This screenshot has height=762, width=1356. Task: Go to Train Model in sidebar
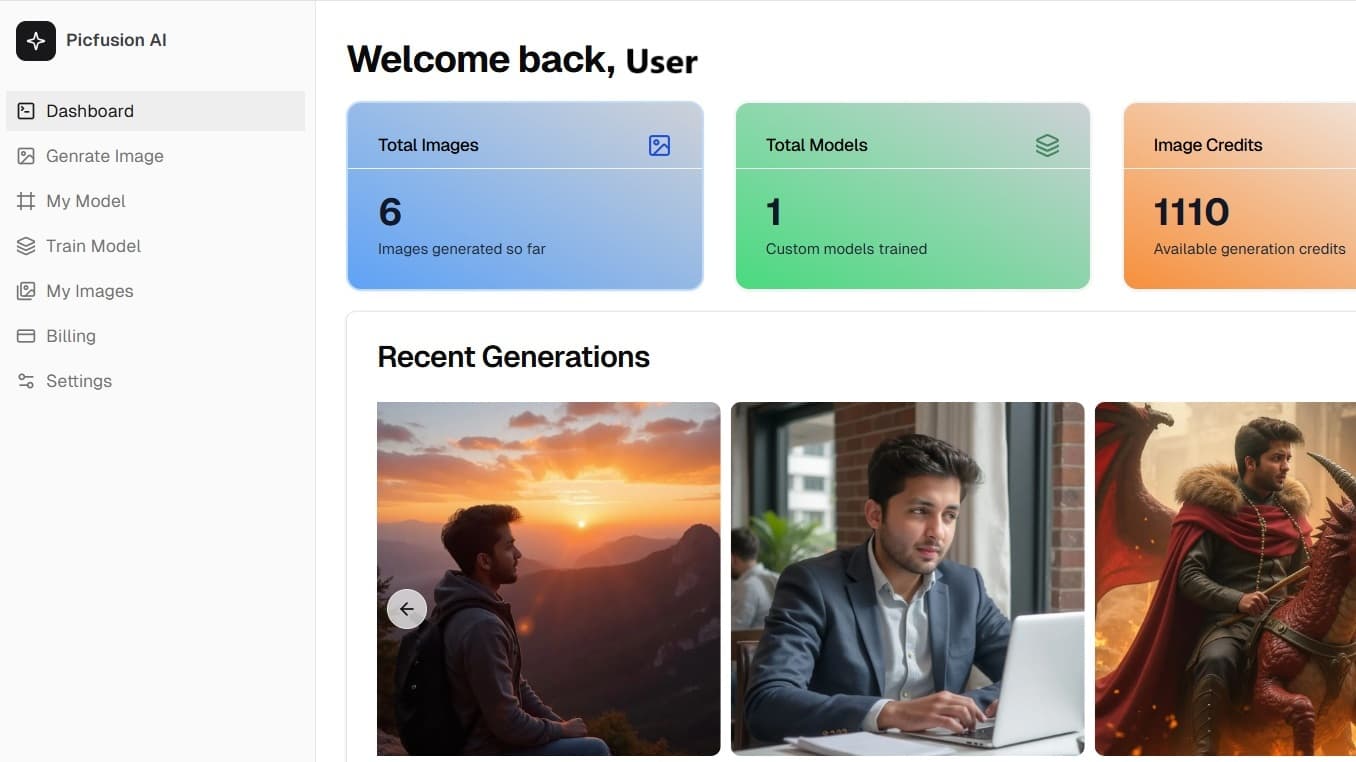(93, 246)
